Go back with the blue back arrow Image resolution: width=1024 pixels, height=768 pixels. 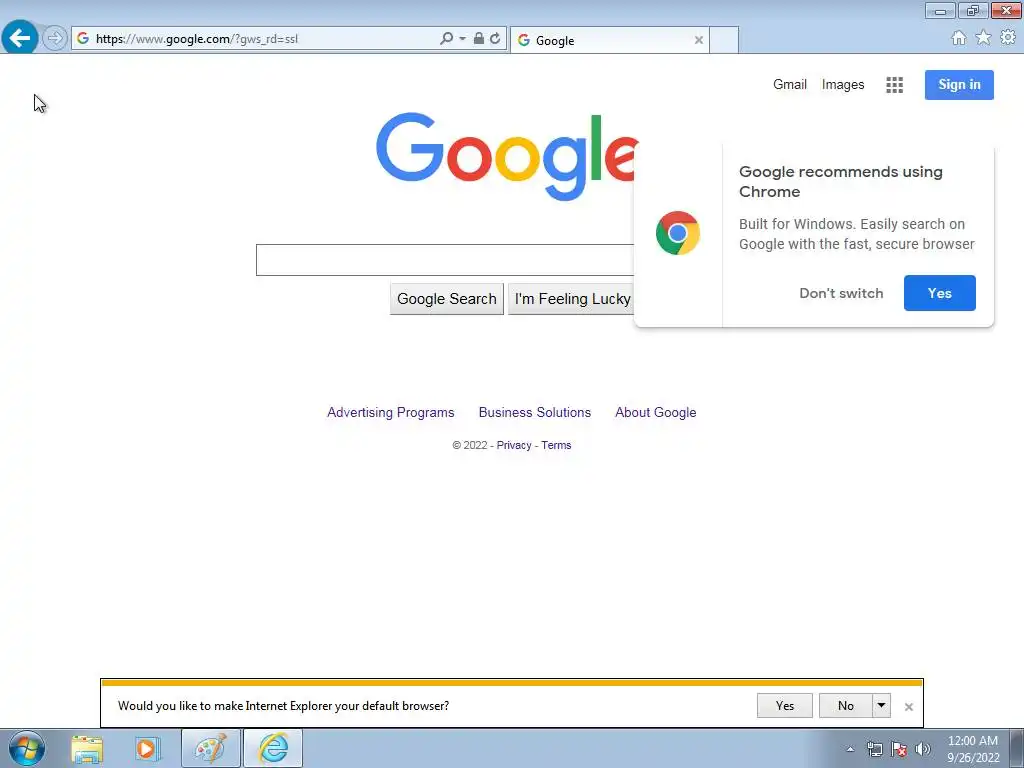[20, 38]
